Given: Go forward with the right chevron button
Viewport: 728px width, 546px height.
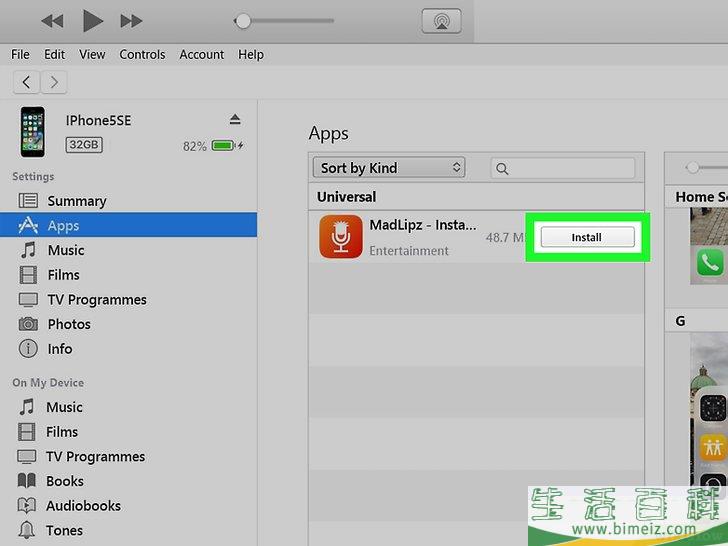Looking at the screenshot, I should (x=54, y=82).
